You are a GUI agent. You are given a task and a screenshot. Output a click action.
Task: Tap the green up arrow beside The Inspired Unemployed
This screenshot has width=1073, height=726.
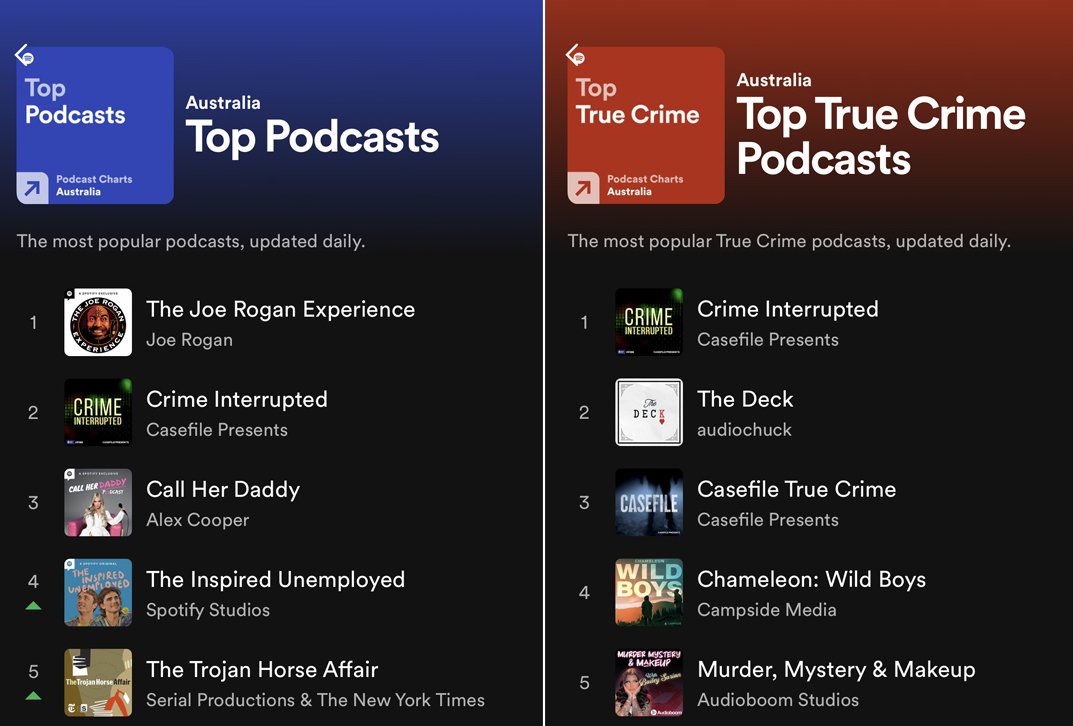pos(33,606)
